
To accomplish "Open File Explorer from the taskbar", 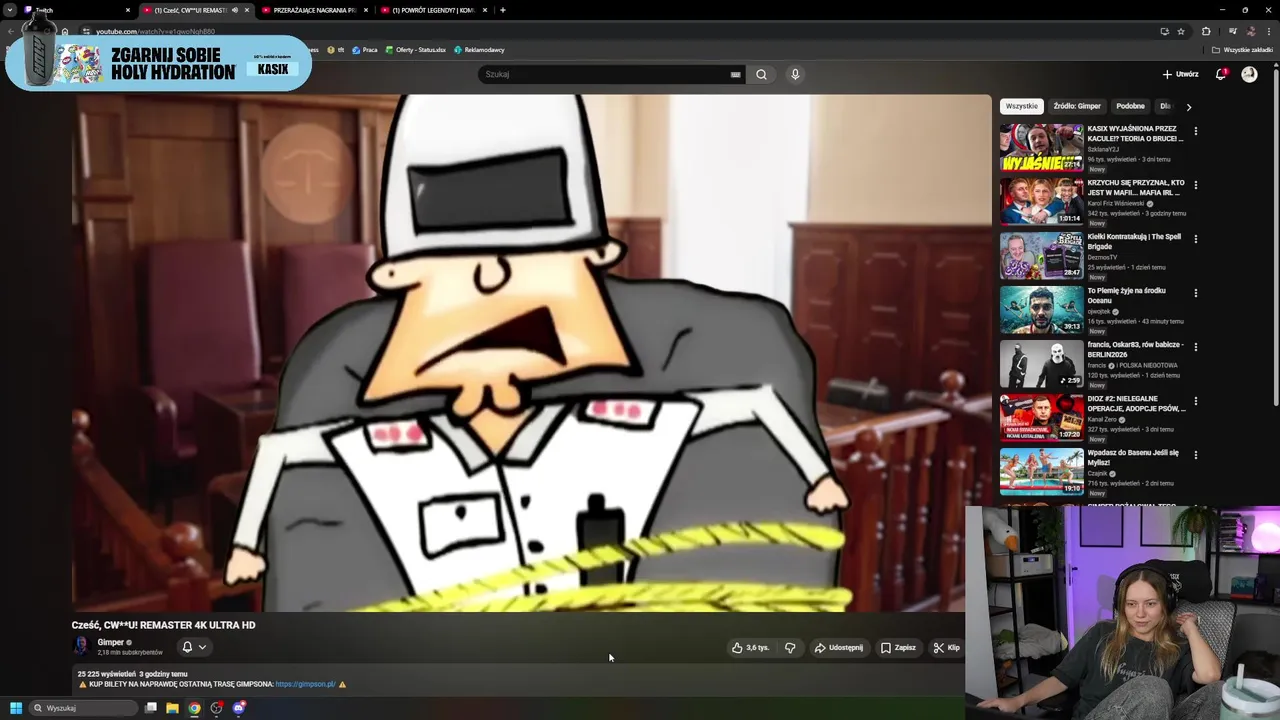I will click(172, 708).
